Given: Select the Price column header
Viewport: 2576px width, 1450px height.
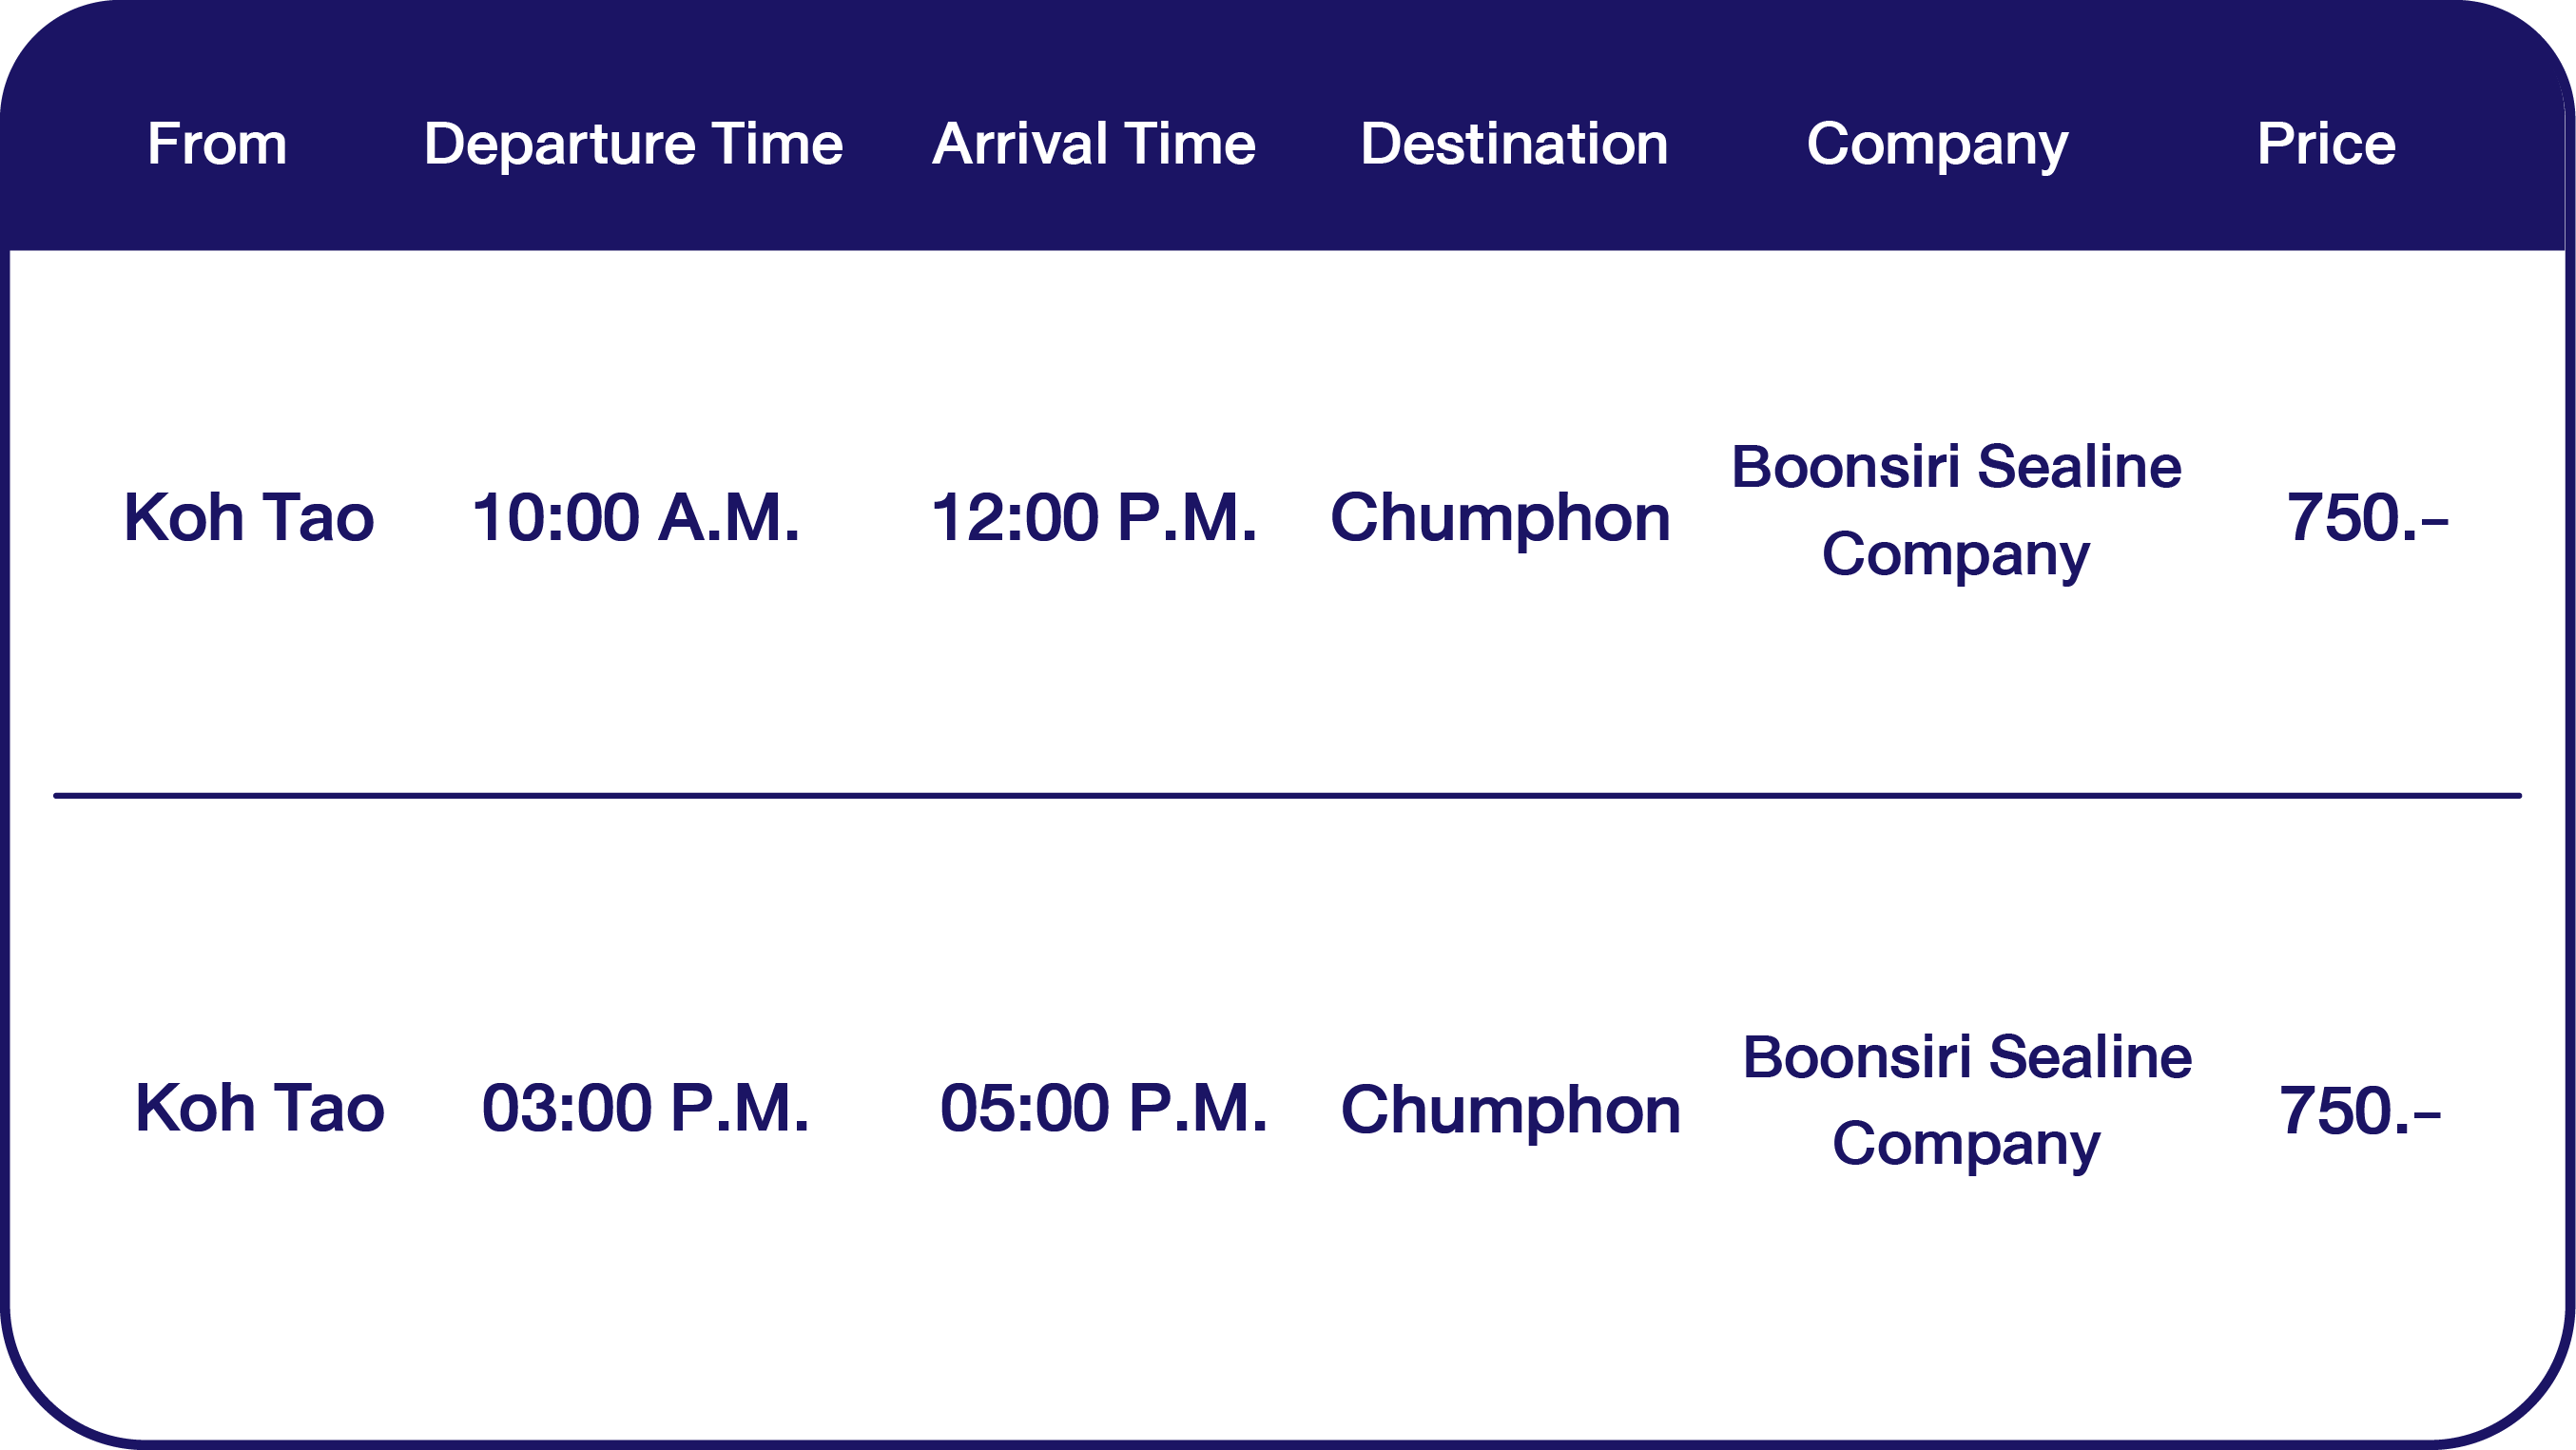Looking at the screenshot, I should 2326,144.
